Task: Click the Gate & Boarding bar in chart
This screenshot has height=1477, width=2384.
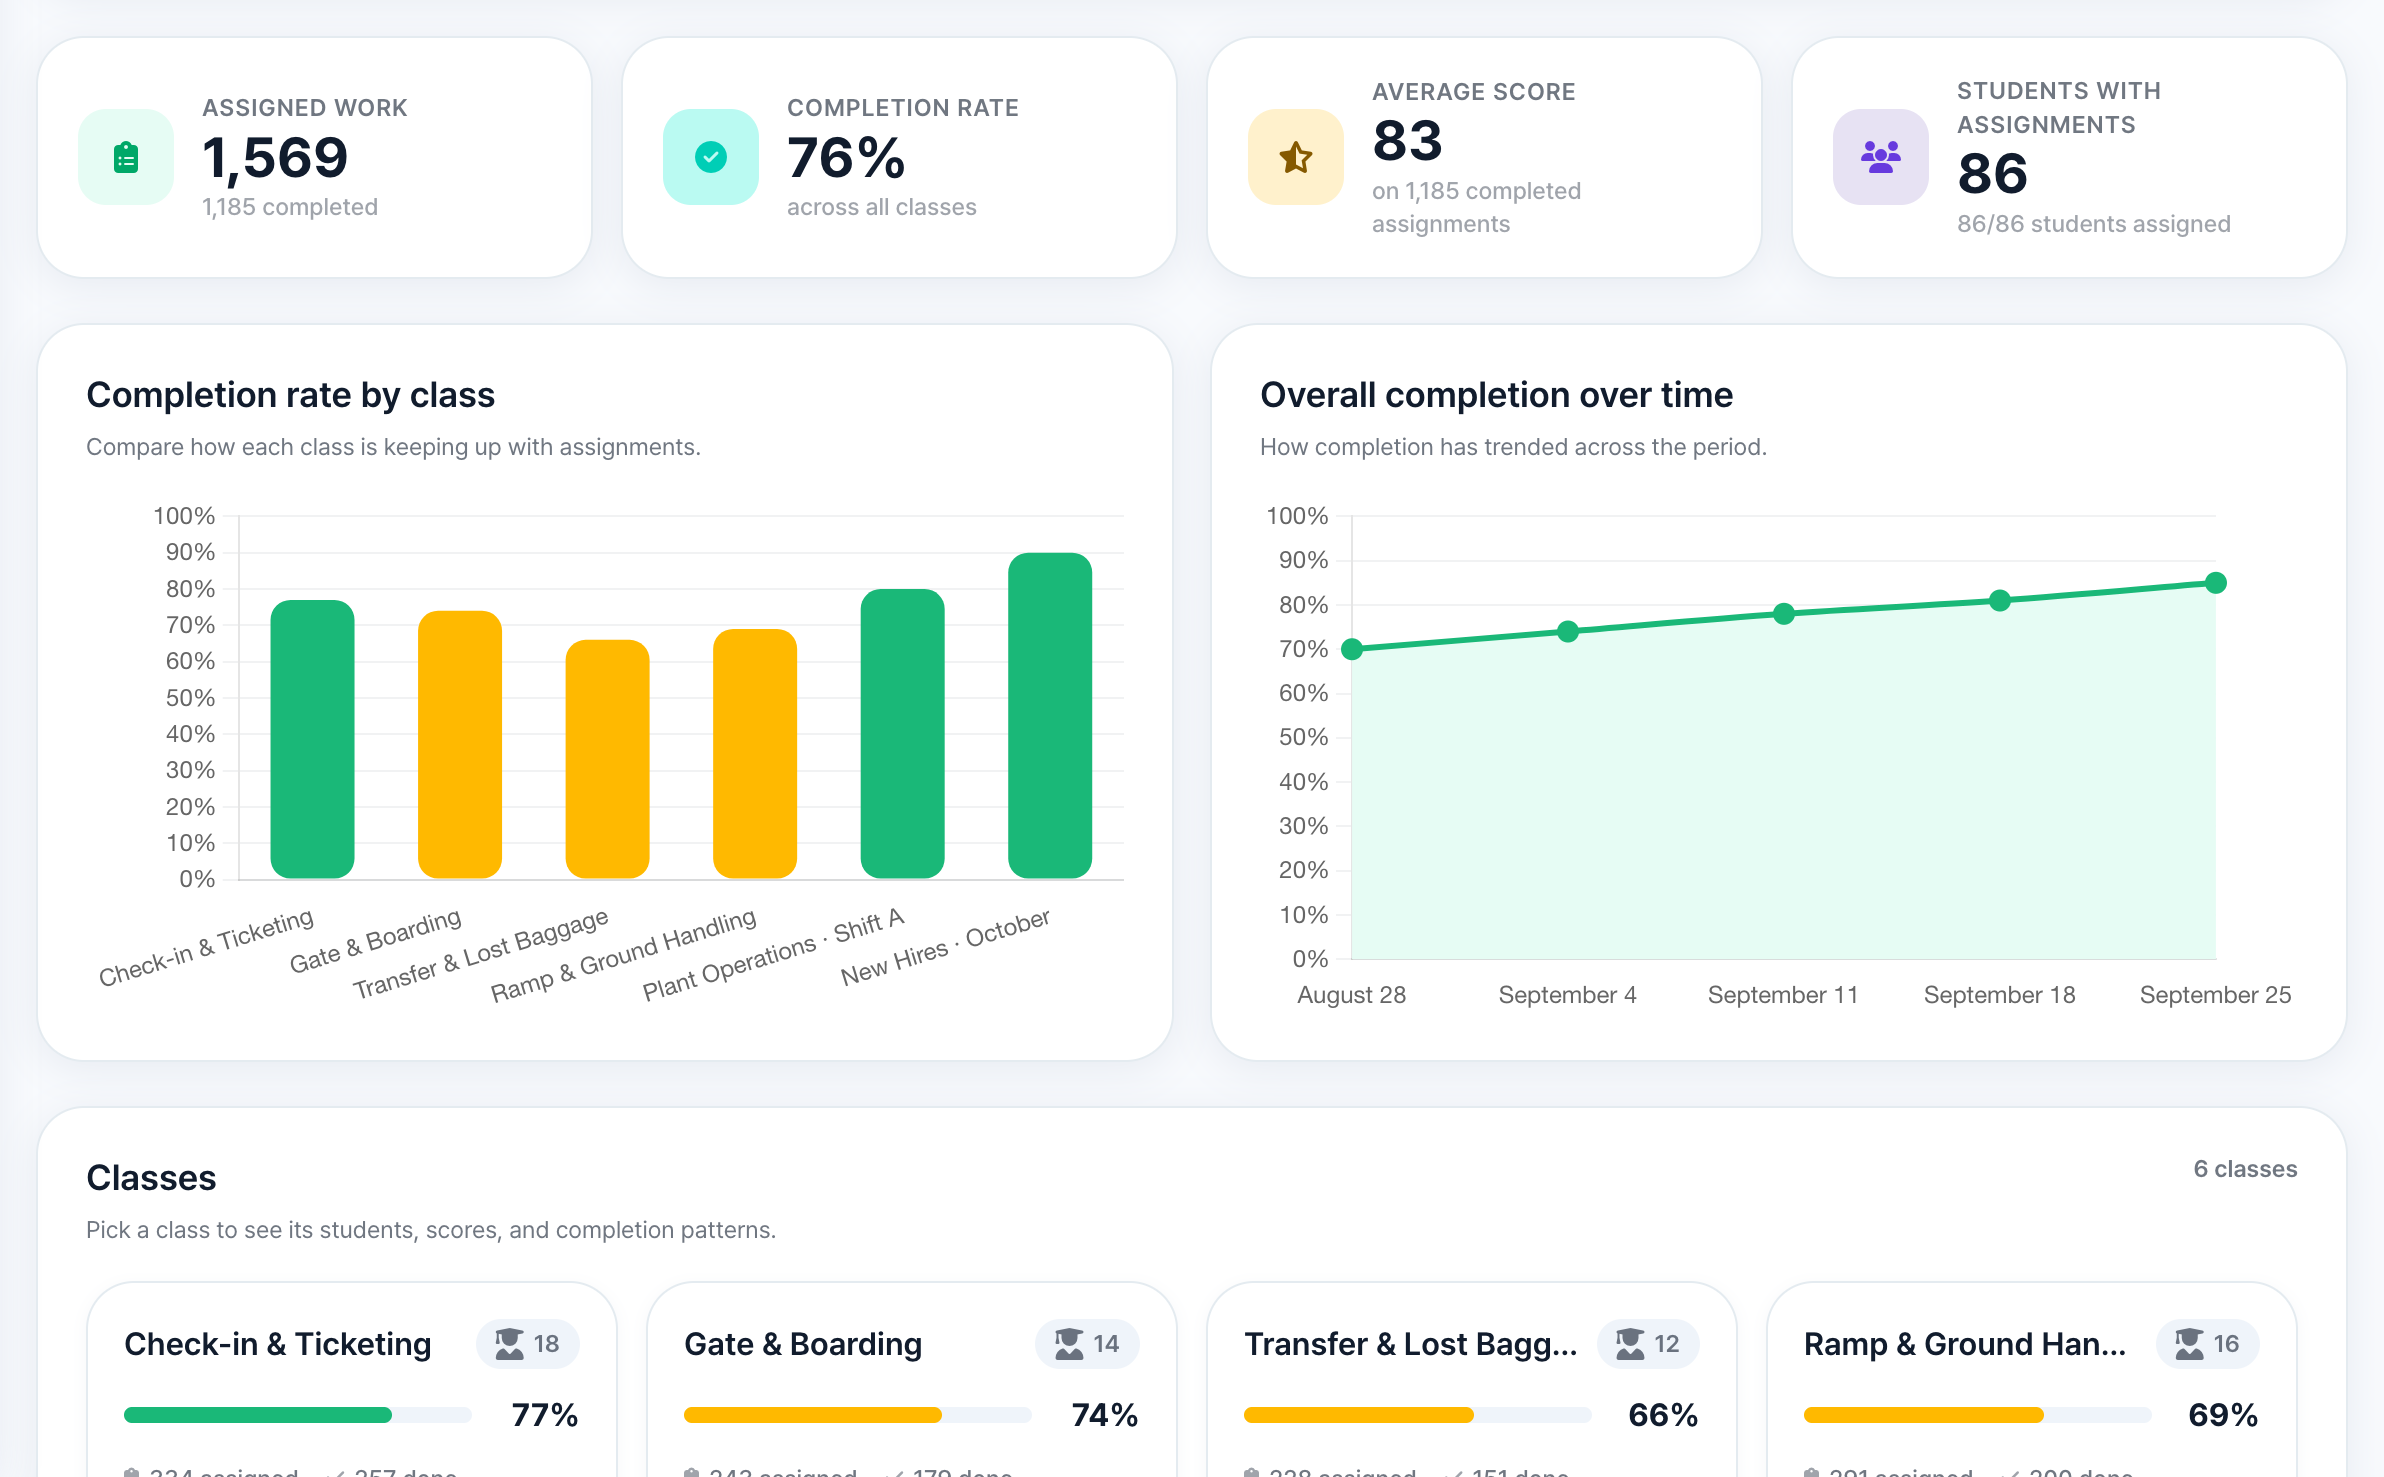Action: coord(460,745)
